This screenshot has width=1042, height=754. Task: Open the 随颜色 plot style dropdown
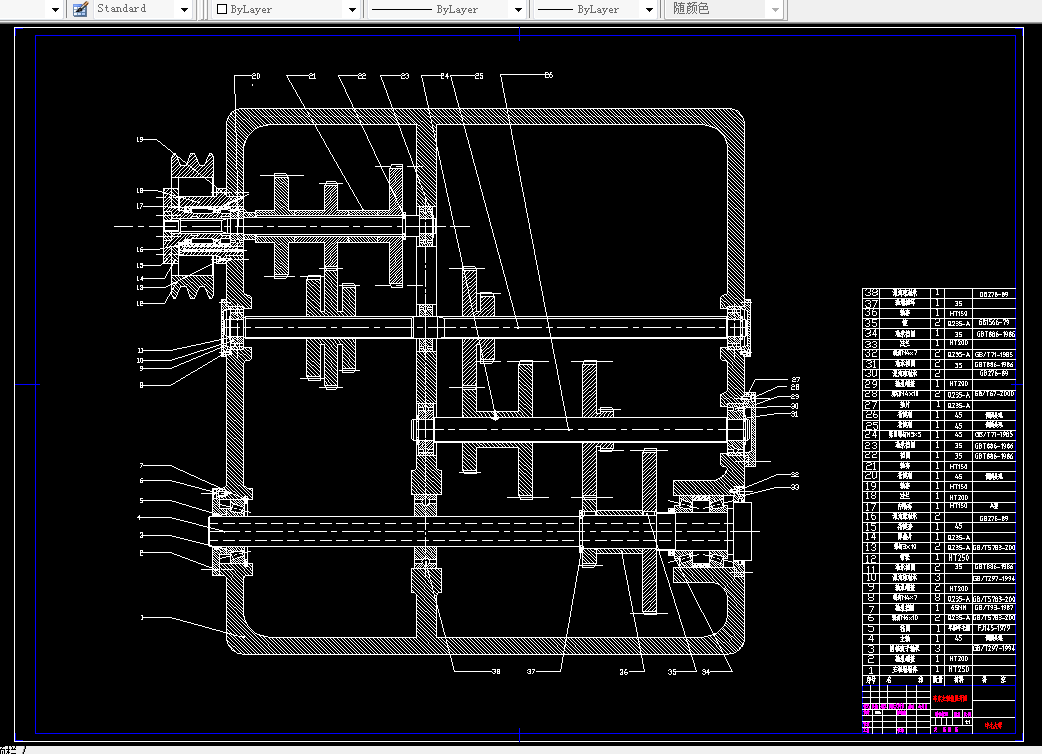pos(775,9)
